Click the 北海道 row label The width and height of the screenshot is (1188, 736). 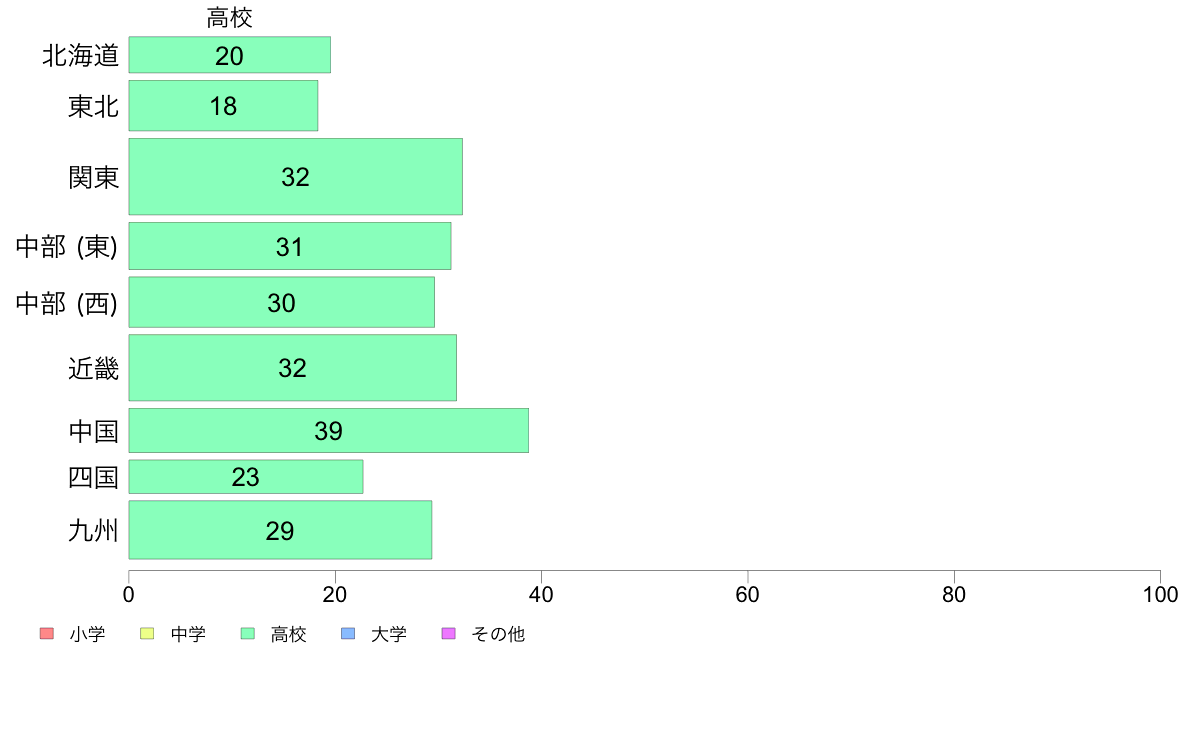coord(80,55)
